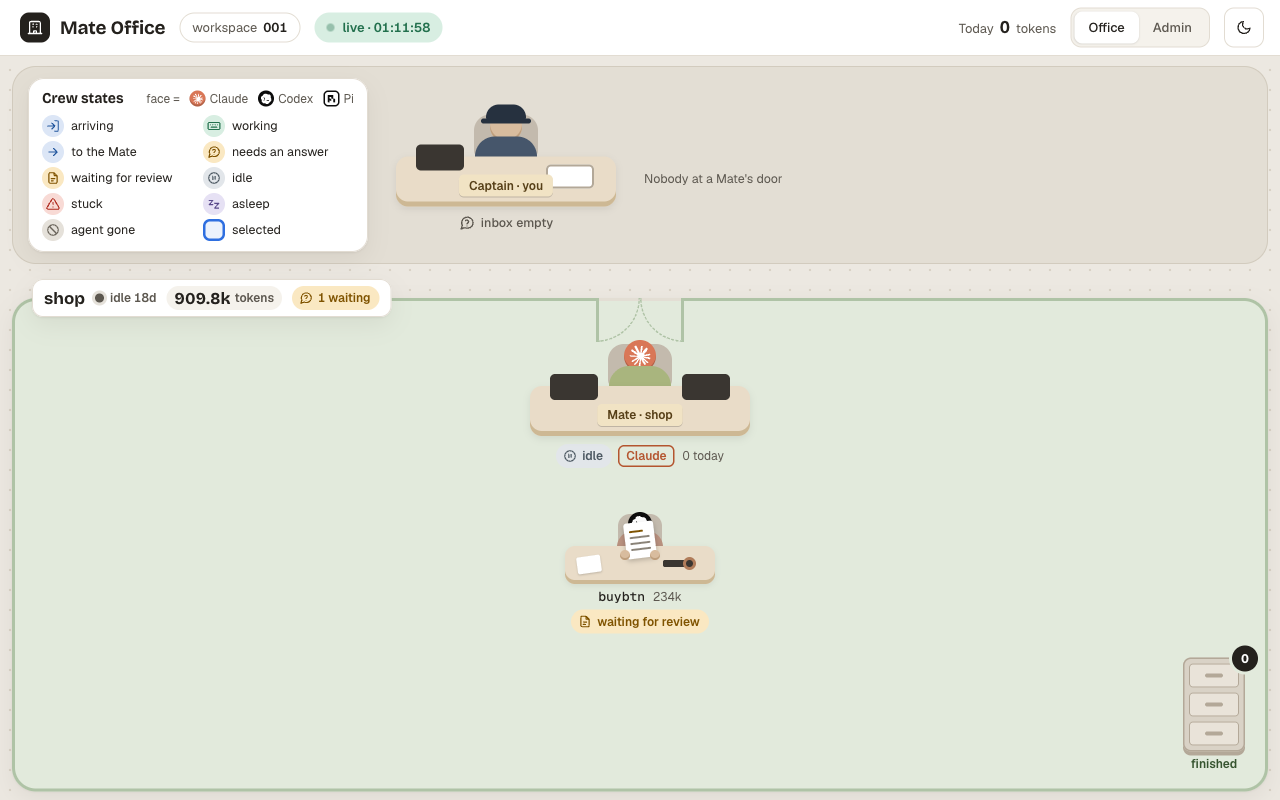Click the 909.8k tokens pill
The image size is (1280, 800).
[x=224, y=298]
